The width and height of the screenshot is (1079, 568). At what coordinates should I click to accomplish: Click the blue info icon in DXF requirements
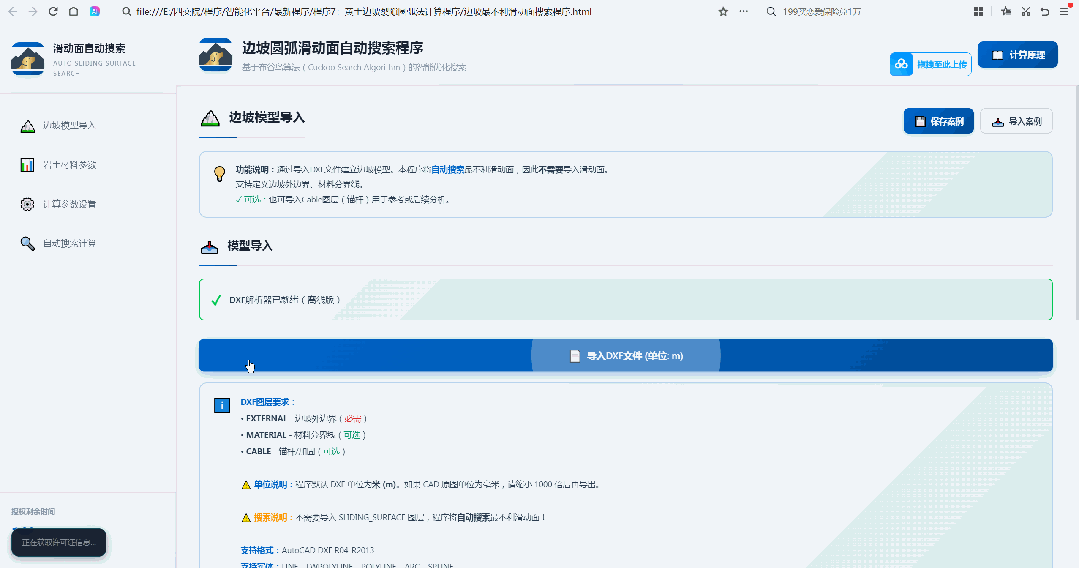(222, 405)
